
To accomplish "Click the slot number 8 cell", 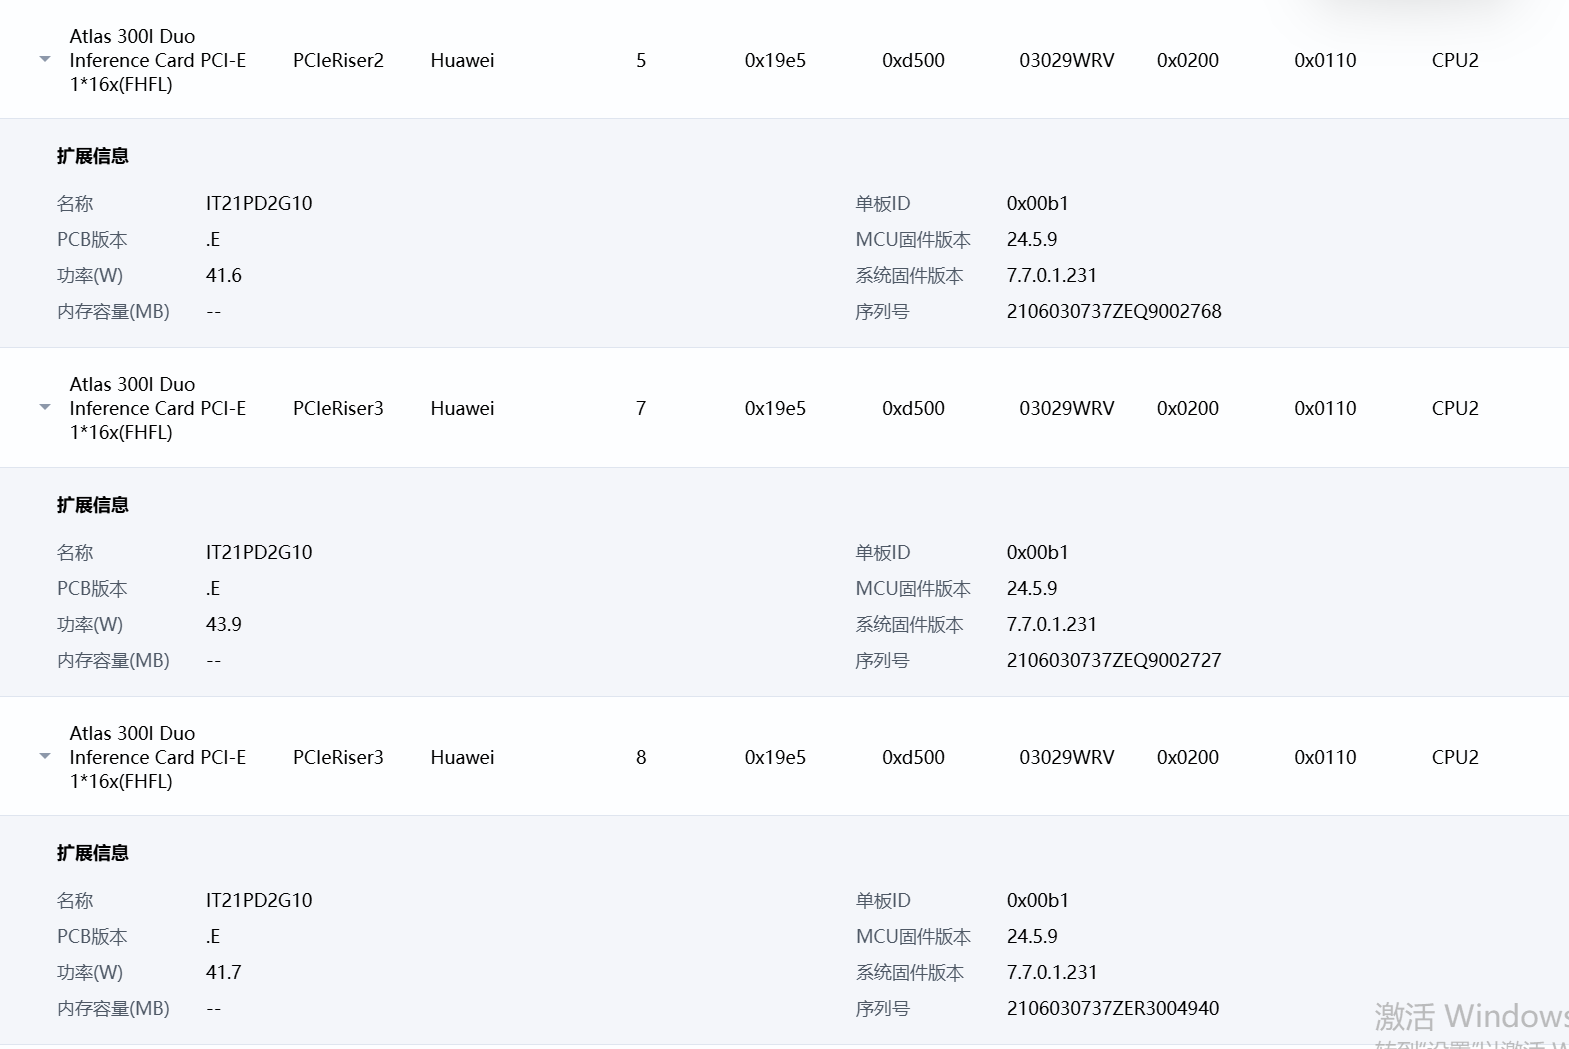I will click(x=641, y=757).
